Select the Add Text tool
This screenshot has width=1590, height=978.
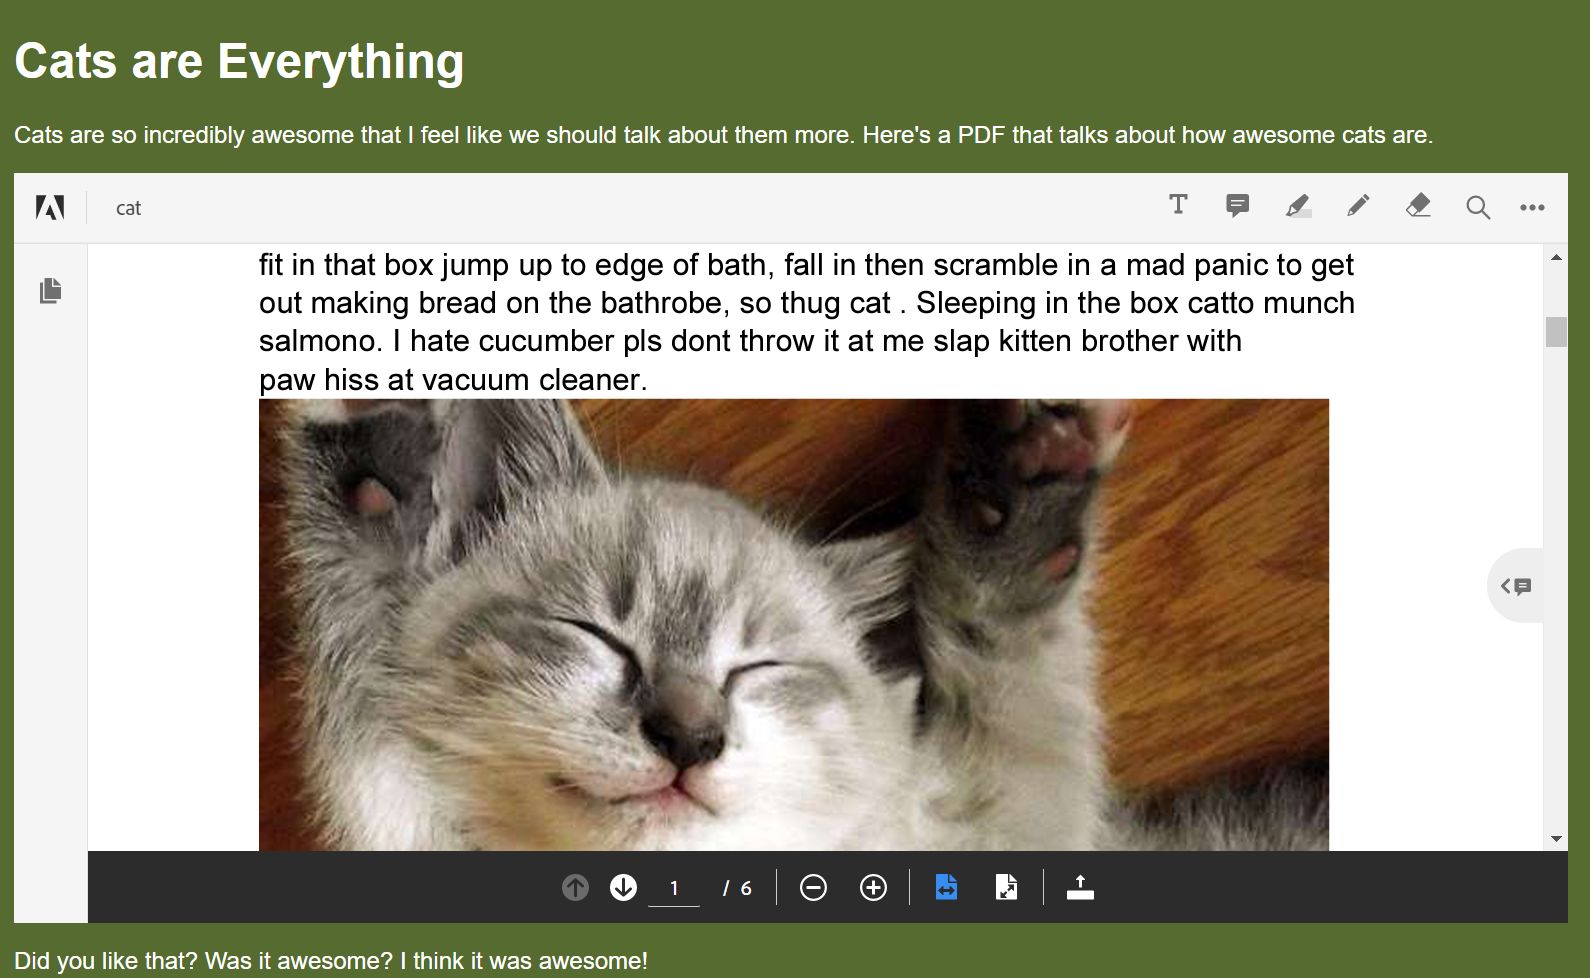pyautogui.click(x=1178, y=206)
